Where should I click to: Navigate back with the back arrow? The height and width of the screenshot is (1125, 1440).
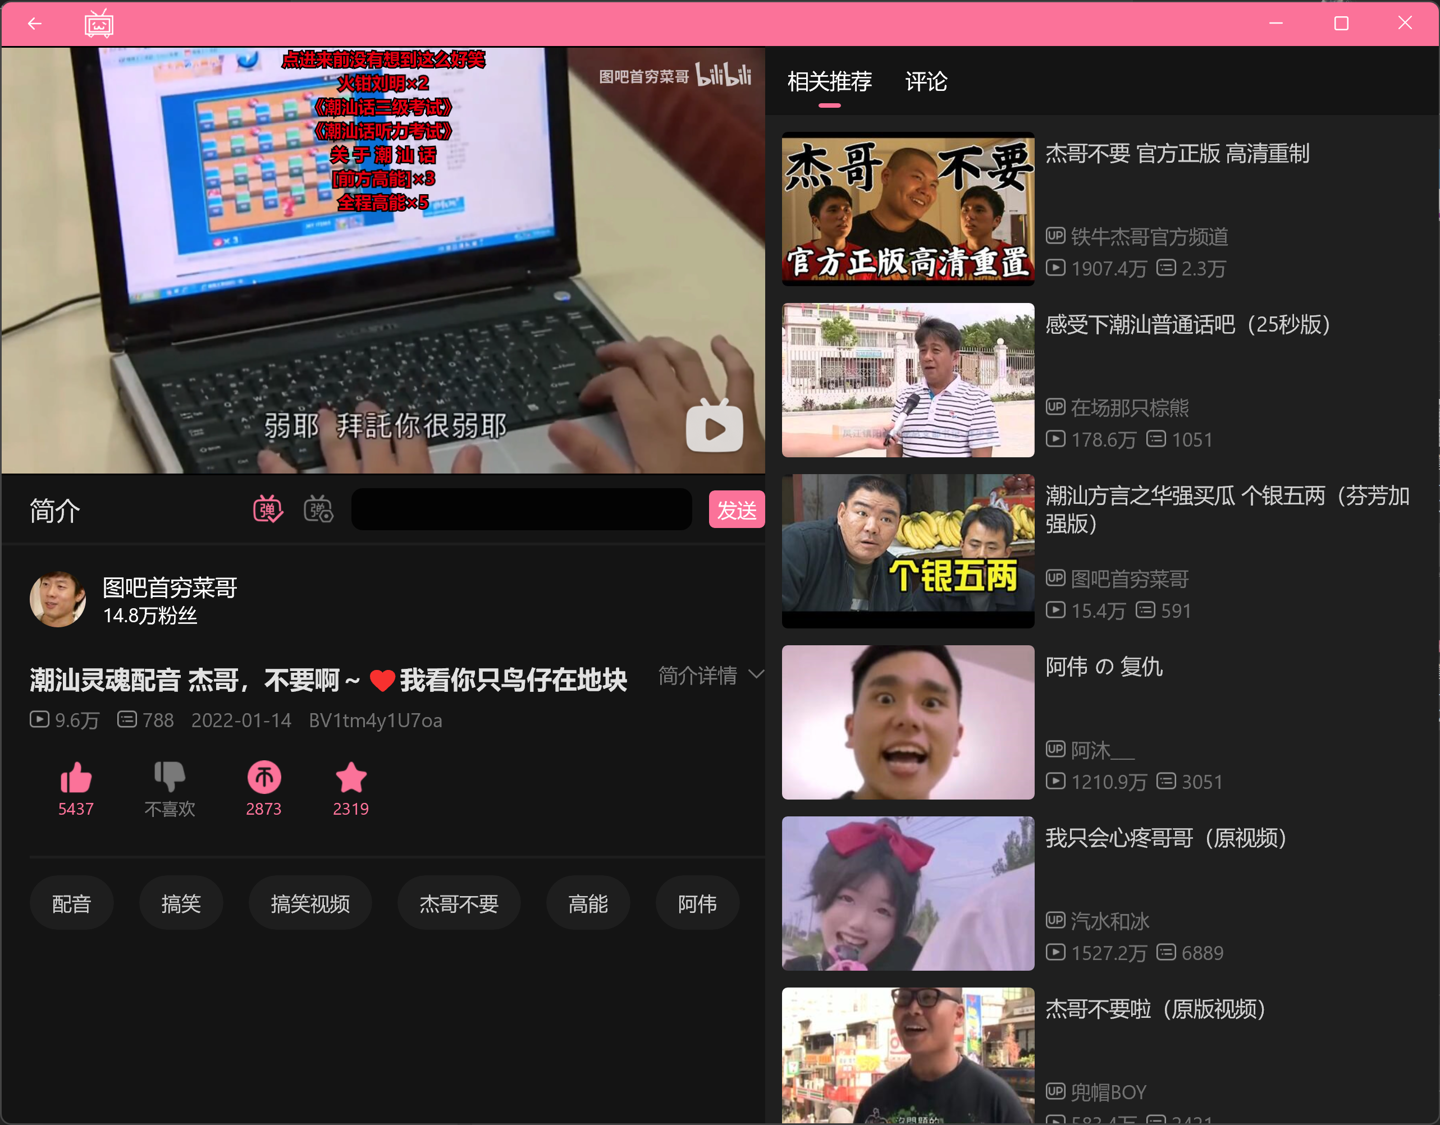click(34, 23)
